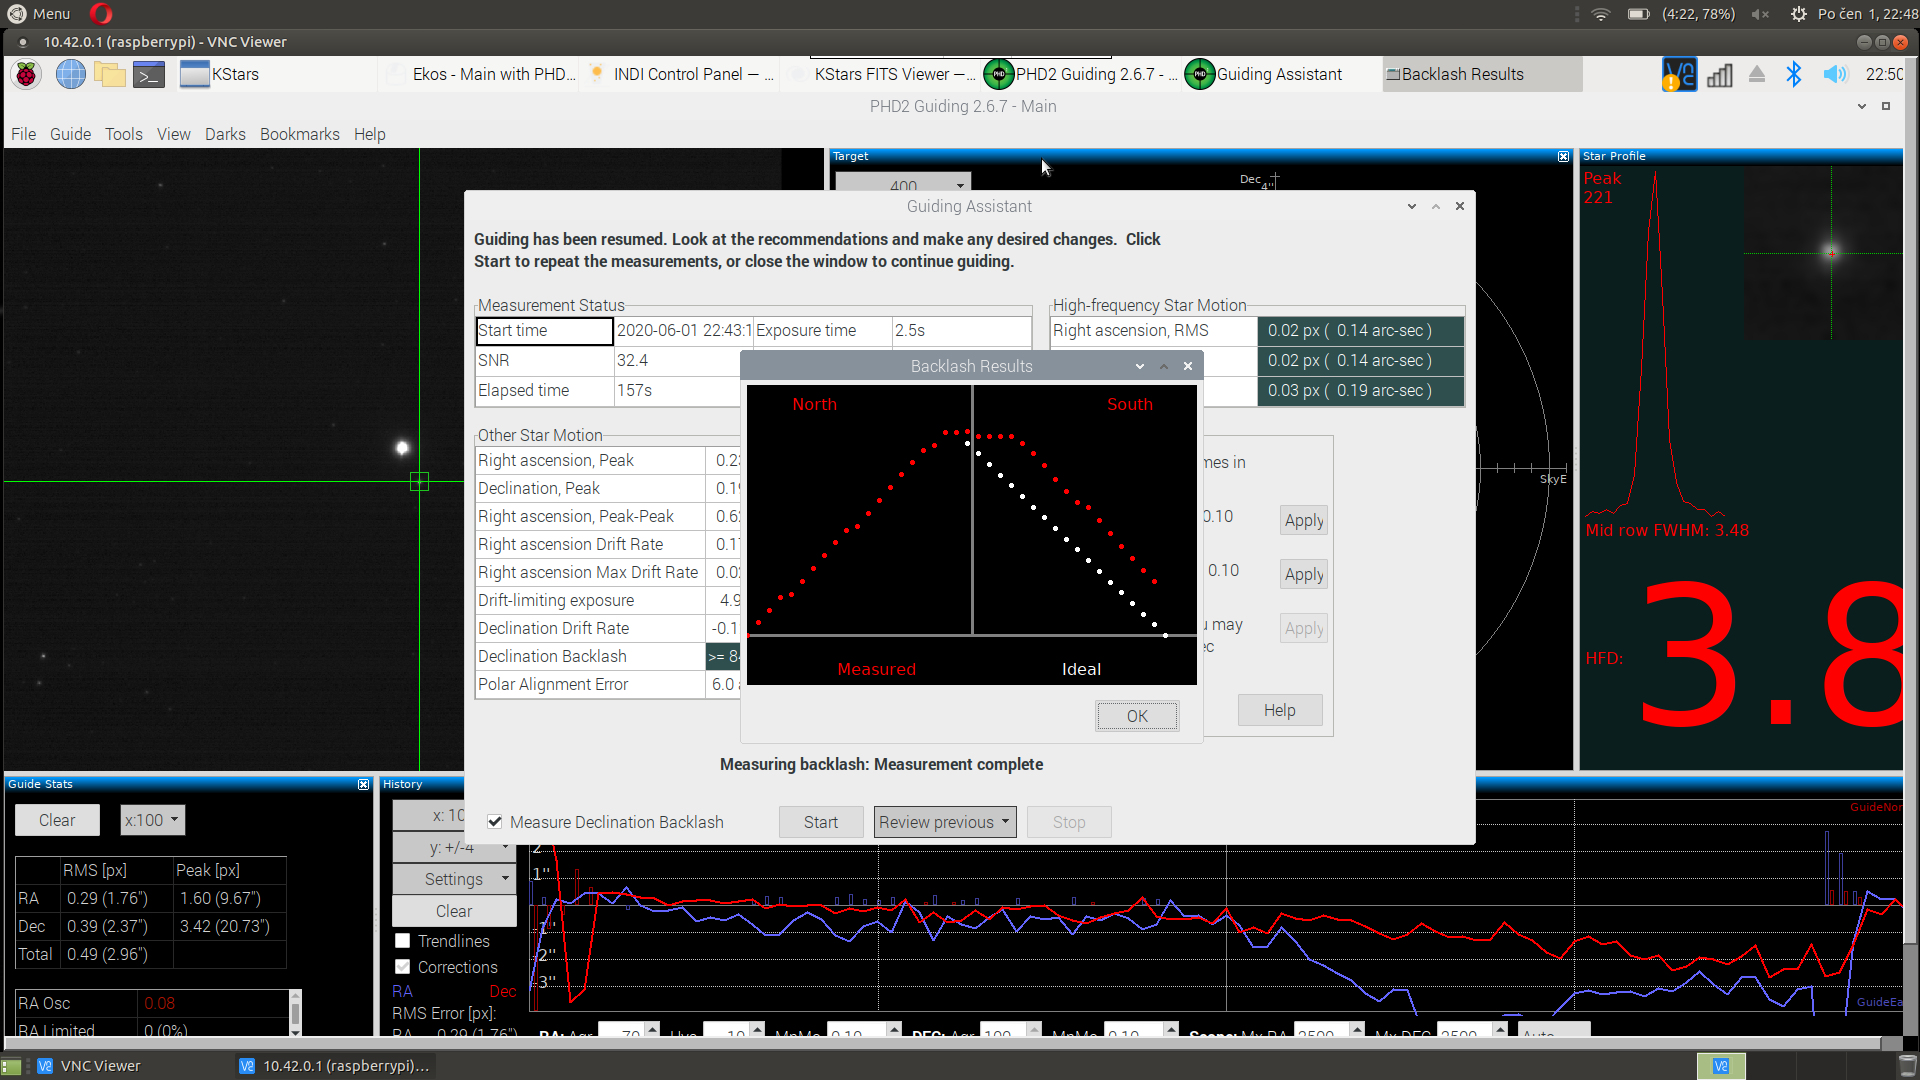Enable the Trendlines checkbox

[x=403, y=941]
